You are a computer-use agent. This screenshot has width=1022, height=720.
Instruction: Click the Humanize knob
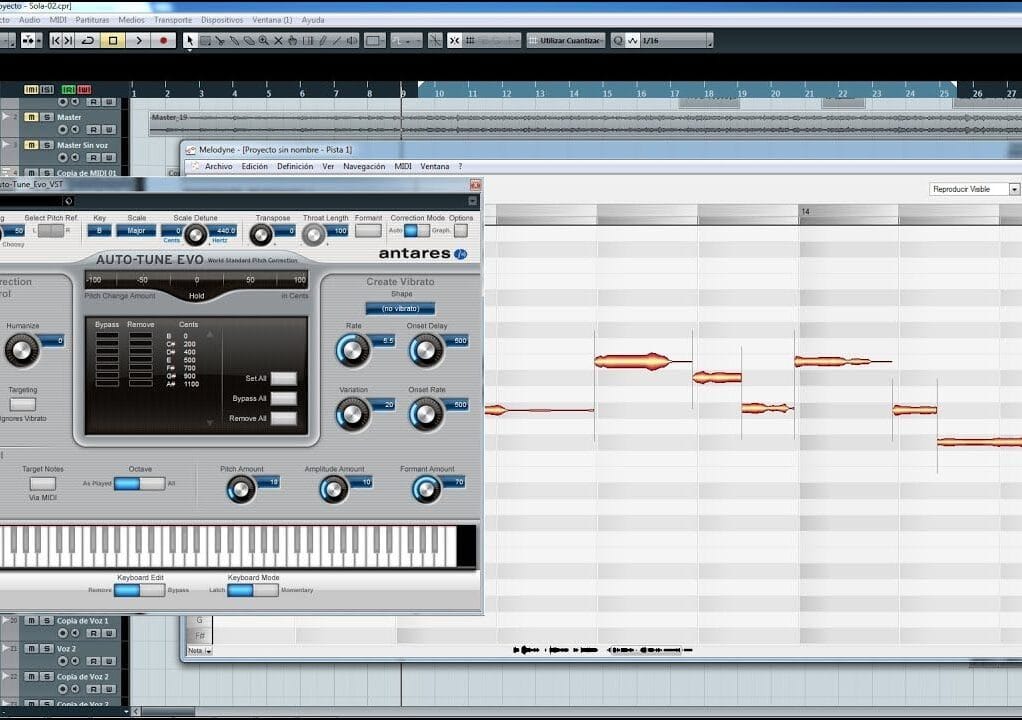coord(21,349)
